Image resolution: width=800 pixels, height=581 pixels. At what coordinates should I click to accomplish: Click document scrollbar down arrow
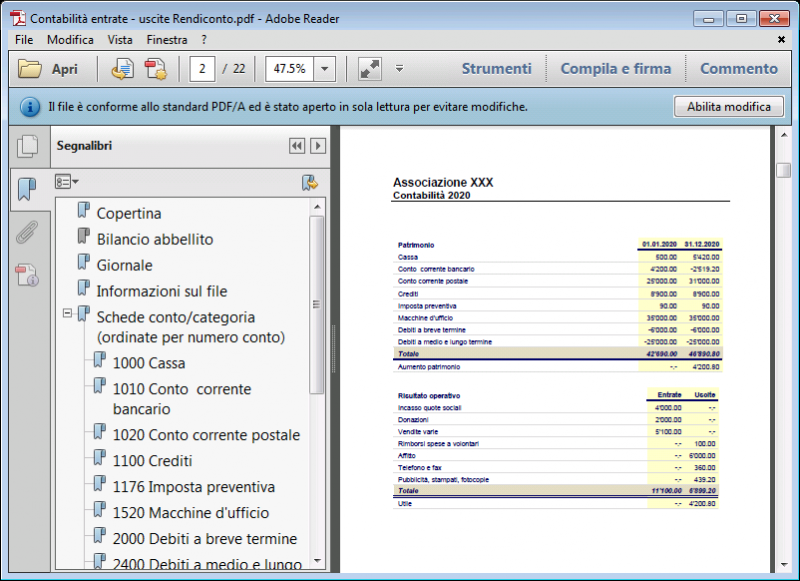[784, 565]
